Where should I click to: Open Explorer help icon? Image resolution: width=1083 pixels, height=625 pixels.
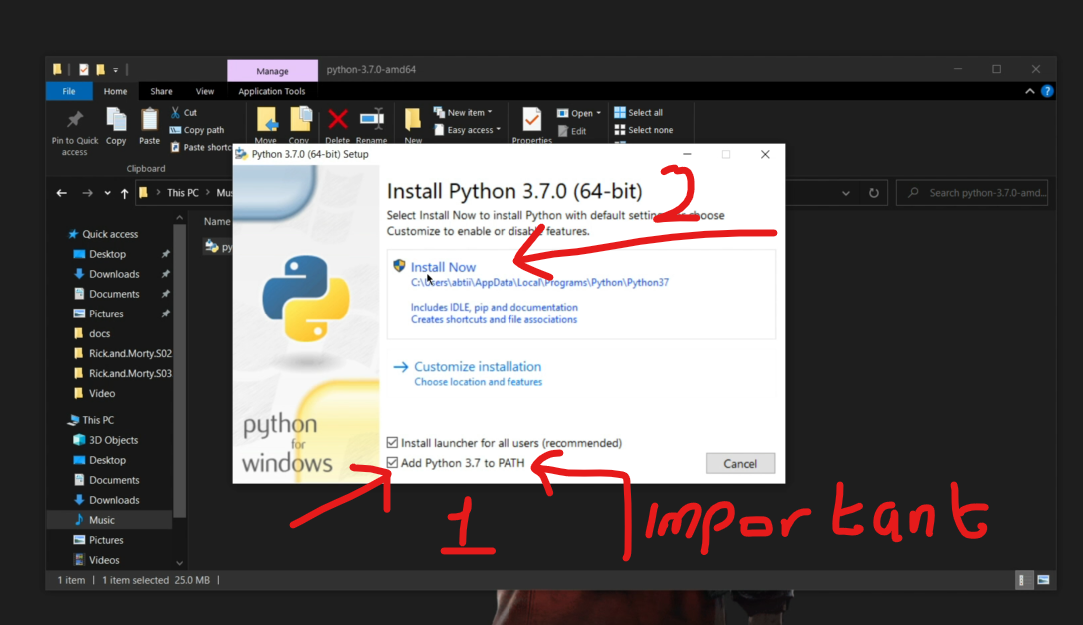[1047, 91]
